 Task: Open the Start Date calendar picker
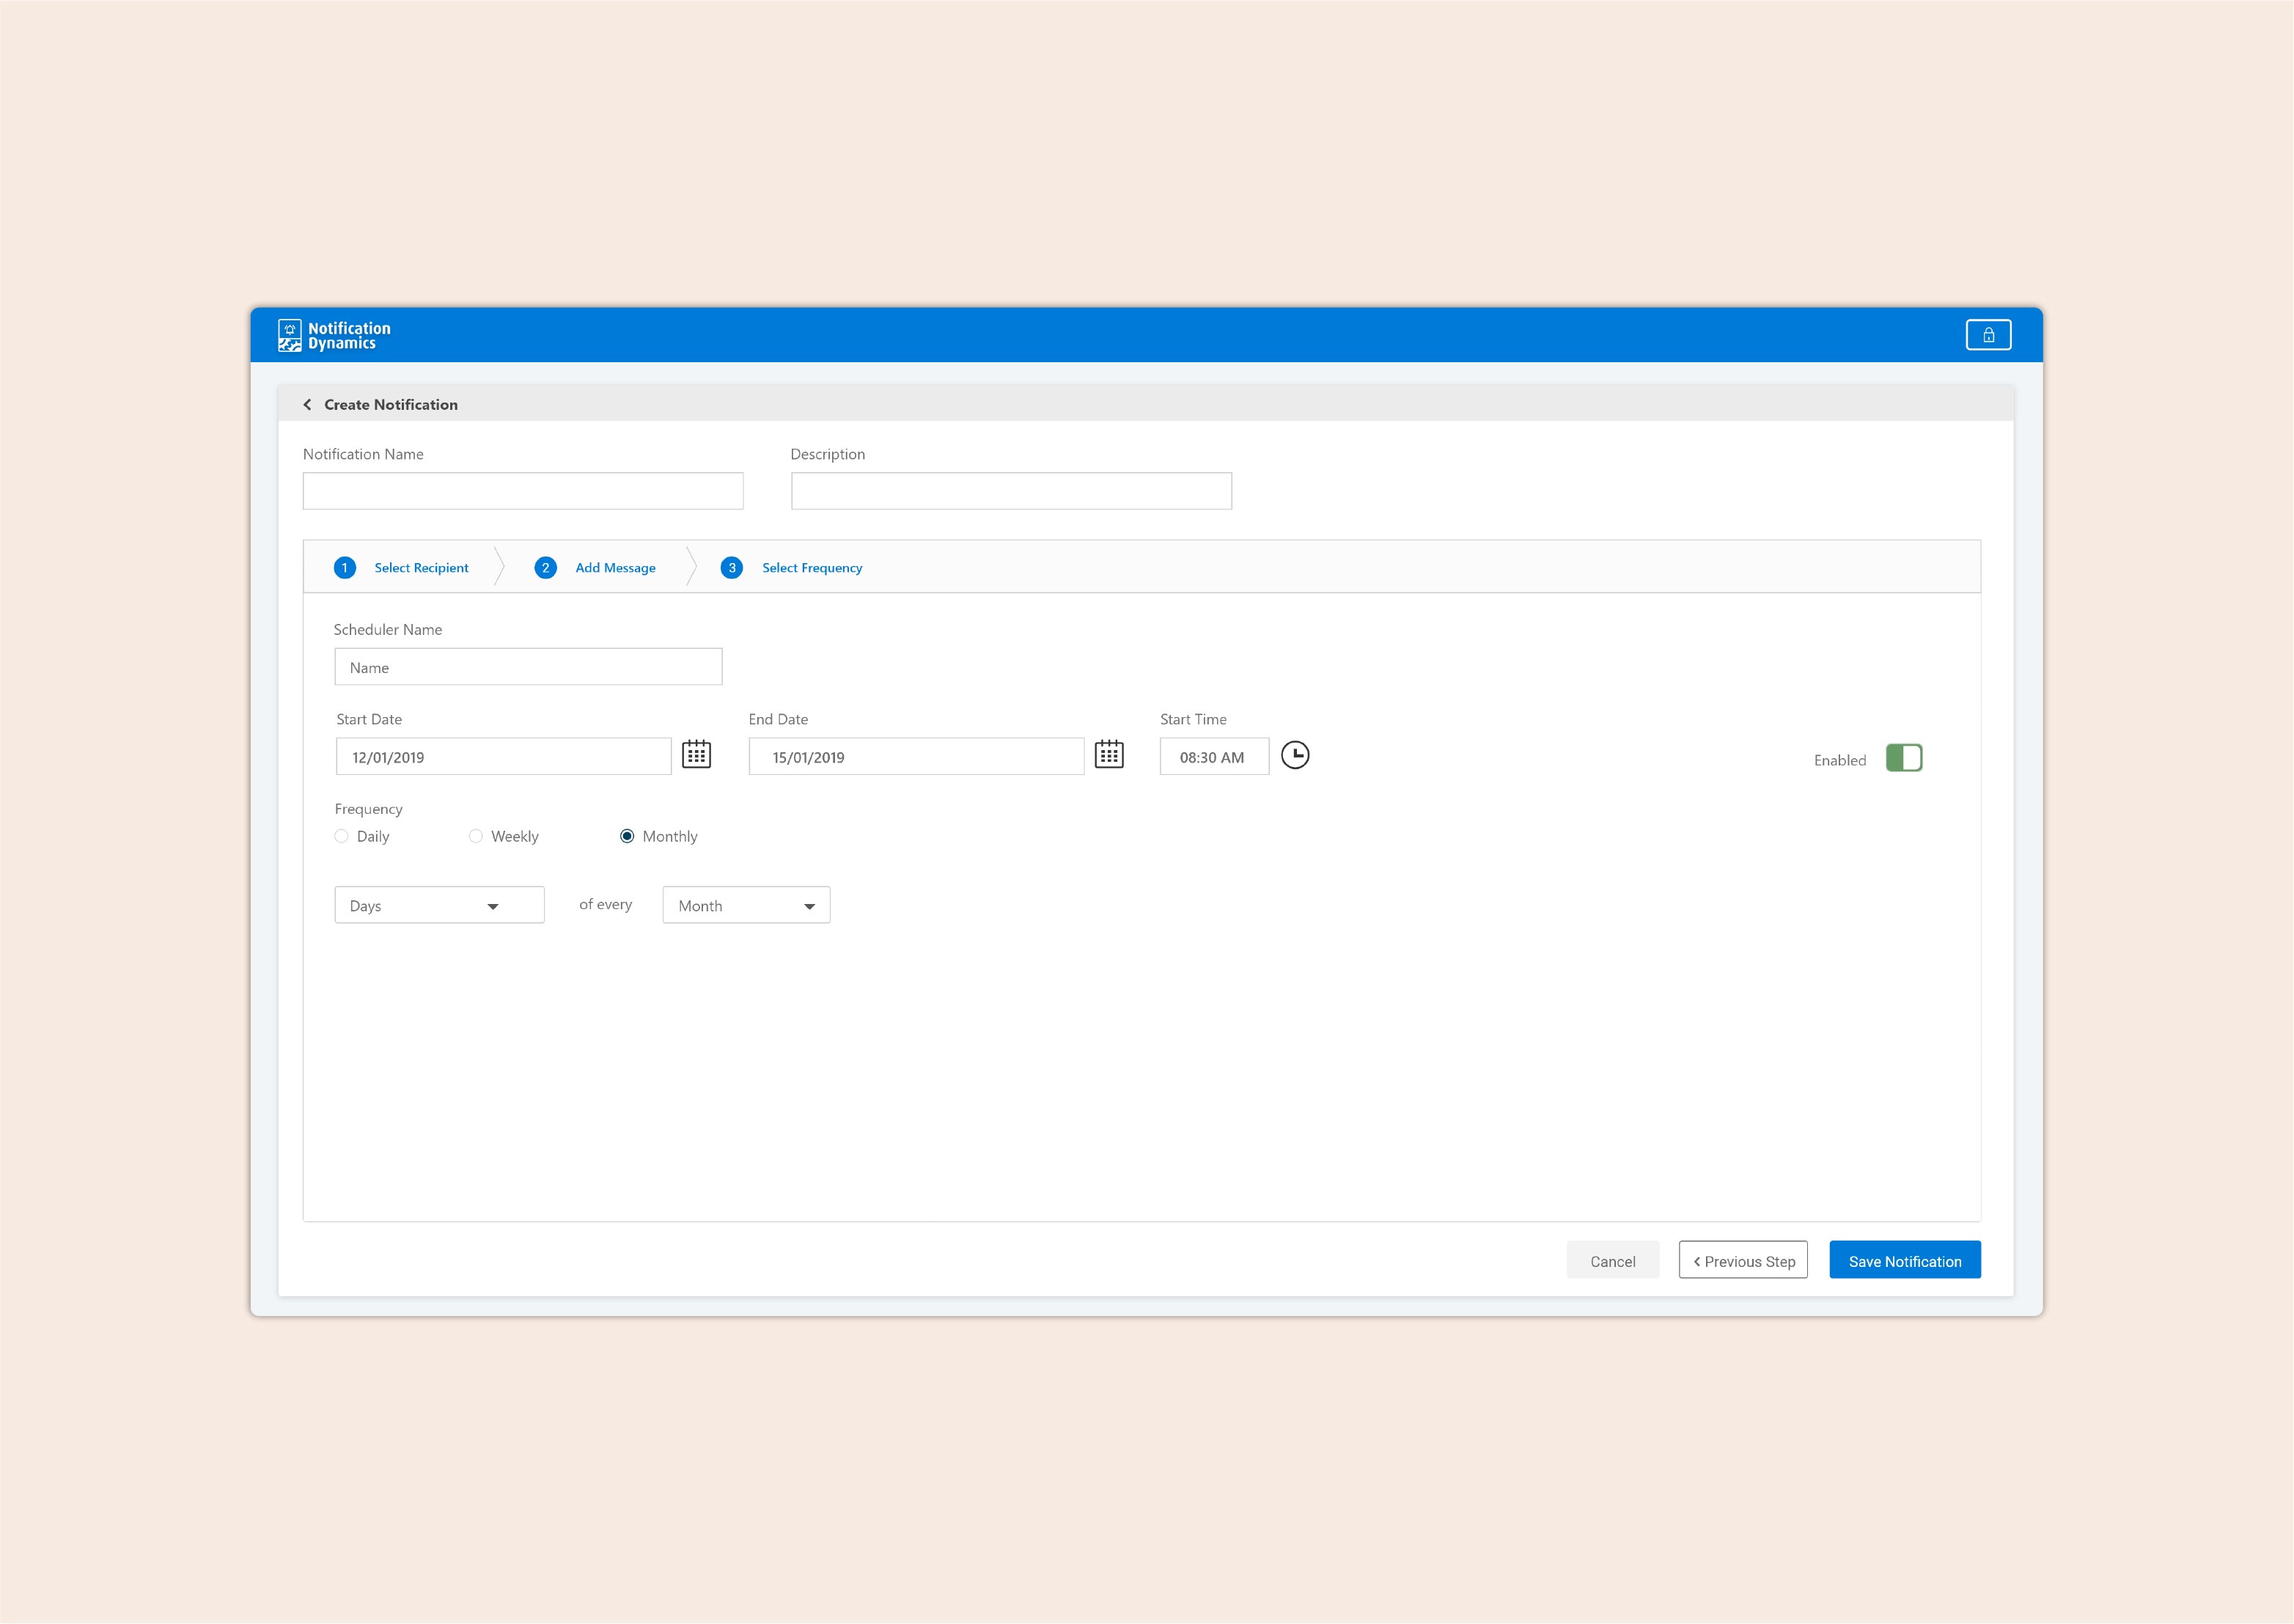pos(696,754)
